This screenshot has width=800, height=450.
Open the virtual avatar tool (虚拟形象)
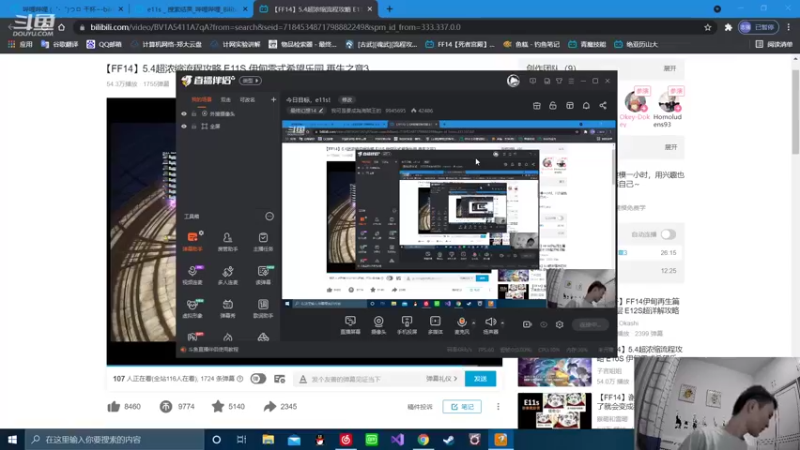tap(192, 308)
